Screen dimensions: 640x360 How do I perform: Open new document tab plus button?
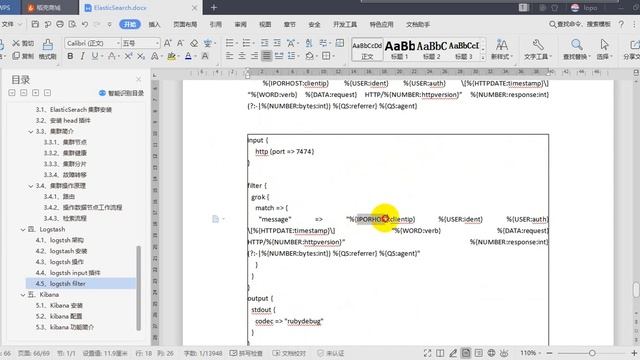[x=213, y=7]
